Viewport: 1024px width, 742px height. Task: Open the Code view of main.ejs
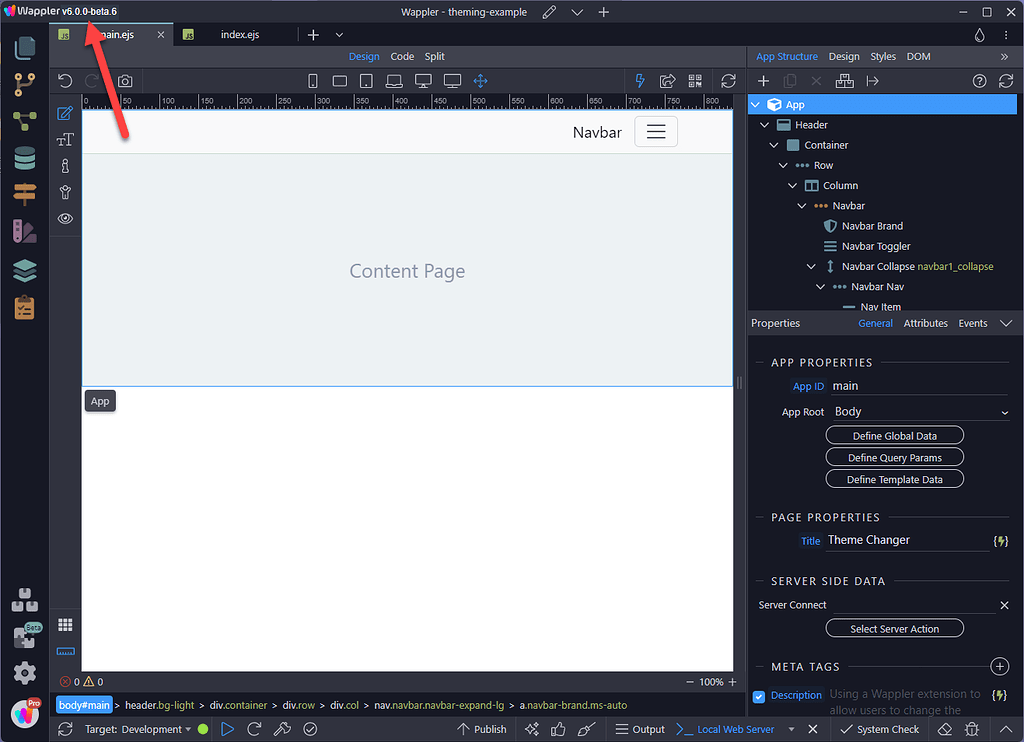(402, 56)
